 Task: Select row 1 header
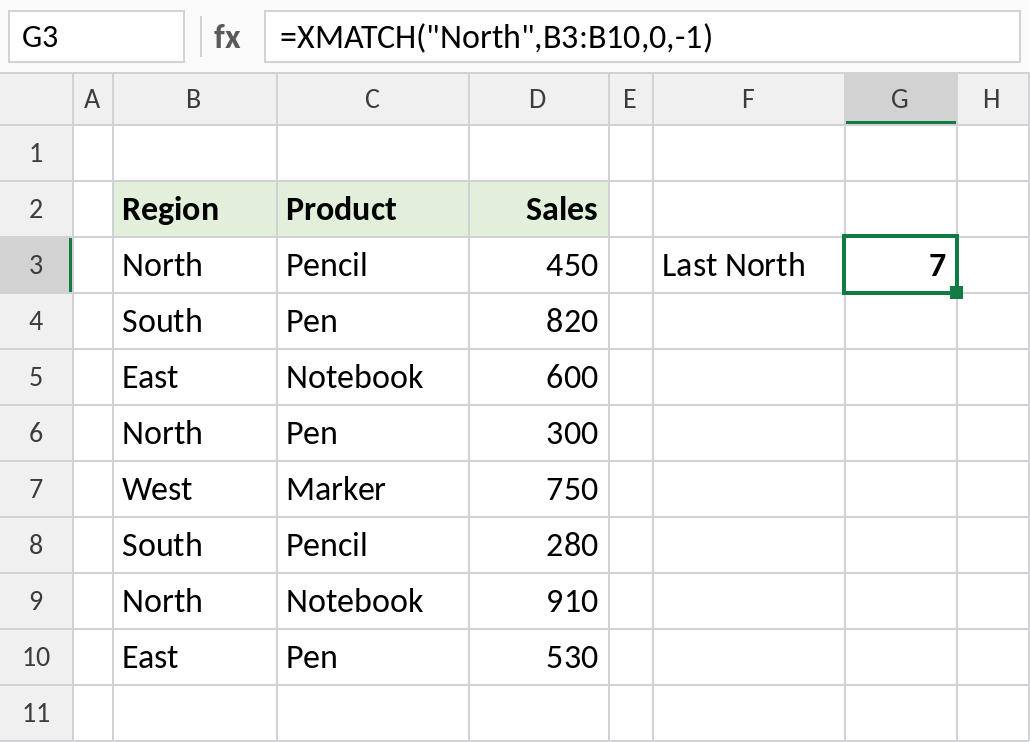(x=36, y=153)
